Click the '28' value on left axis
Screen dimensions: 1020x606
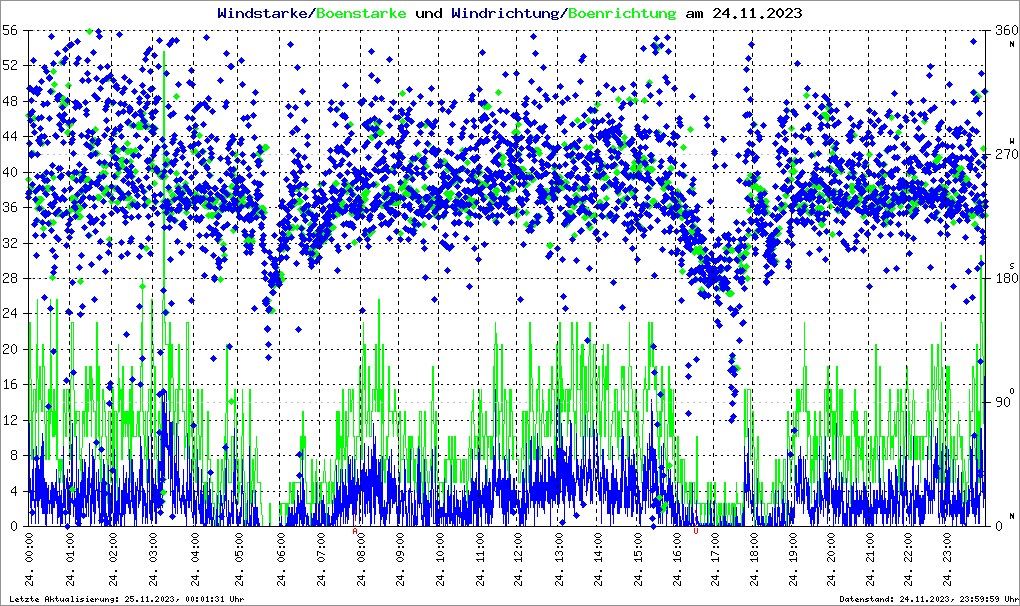point(9,278)
